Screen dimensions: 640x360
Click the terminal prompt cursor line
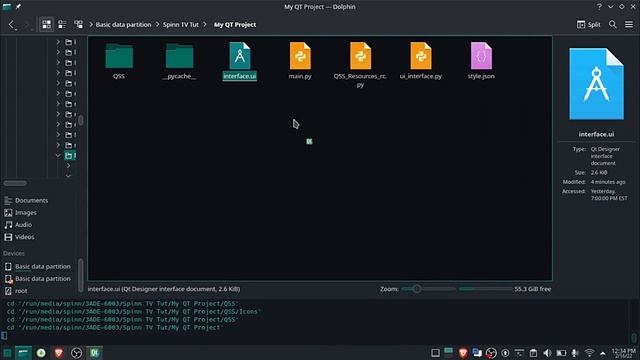[x=4, y=336]
